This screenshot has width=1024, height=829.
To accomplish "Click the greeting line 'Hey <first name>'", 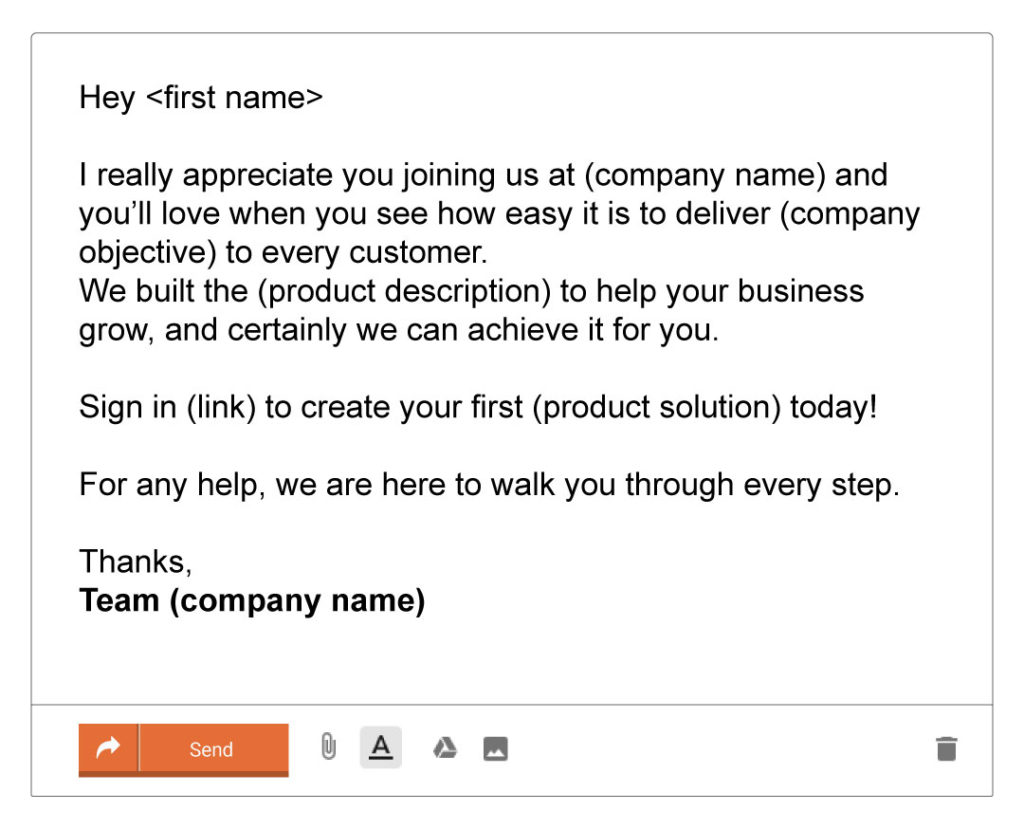I will click(201, 98).
